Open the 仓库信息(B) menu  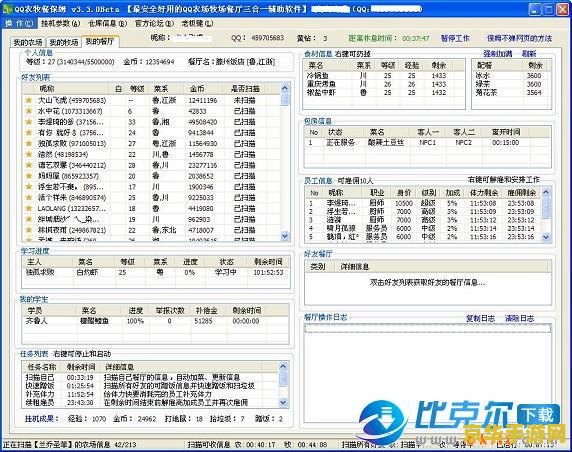[x=108, y=23]
